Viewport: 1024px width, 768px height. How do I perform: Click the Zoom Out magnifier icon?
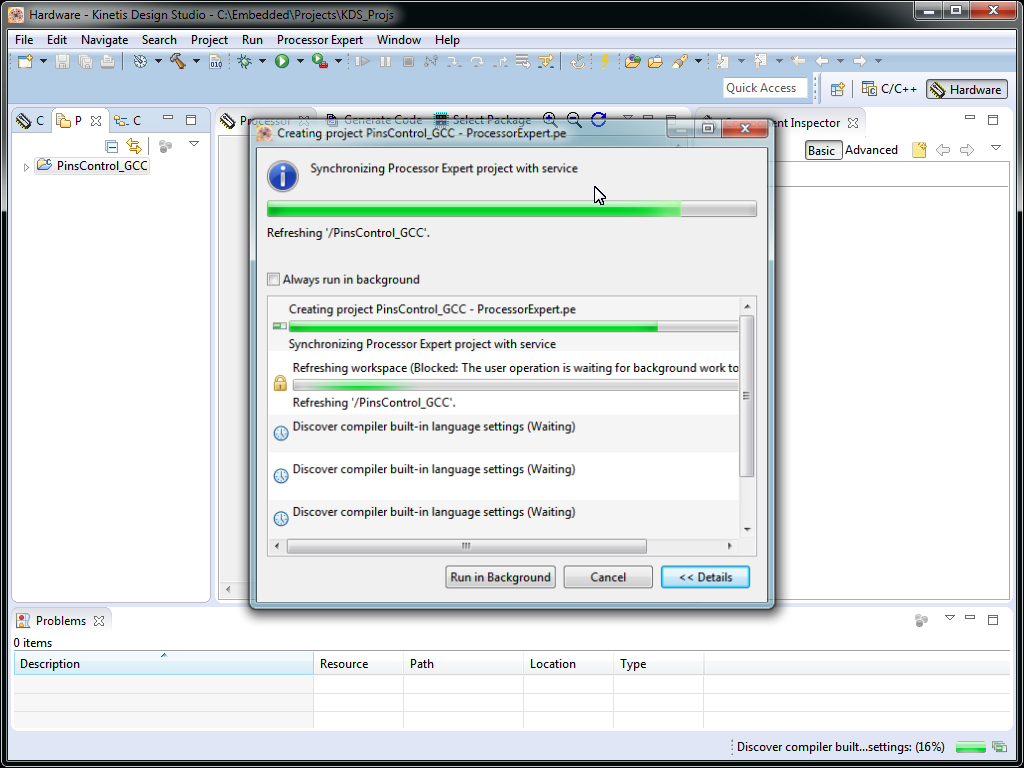(574, 120)
